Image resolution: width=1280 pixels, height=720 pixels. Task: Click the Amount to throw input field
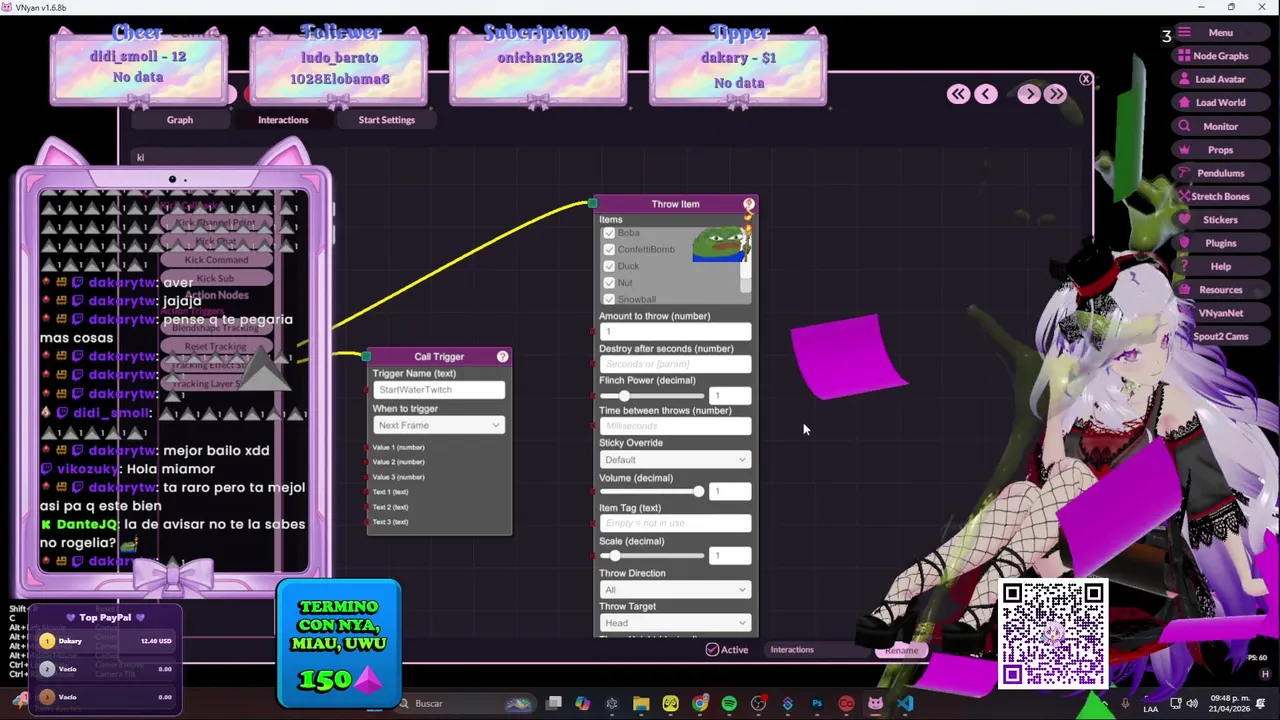tap(674, 331)
